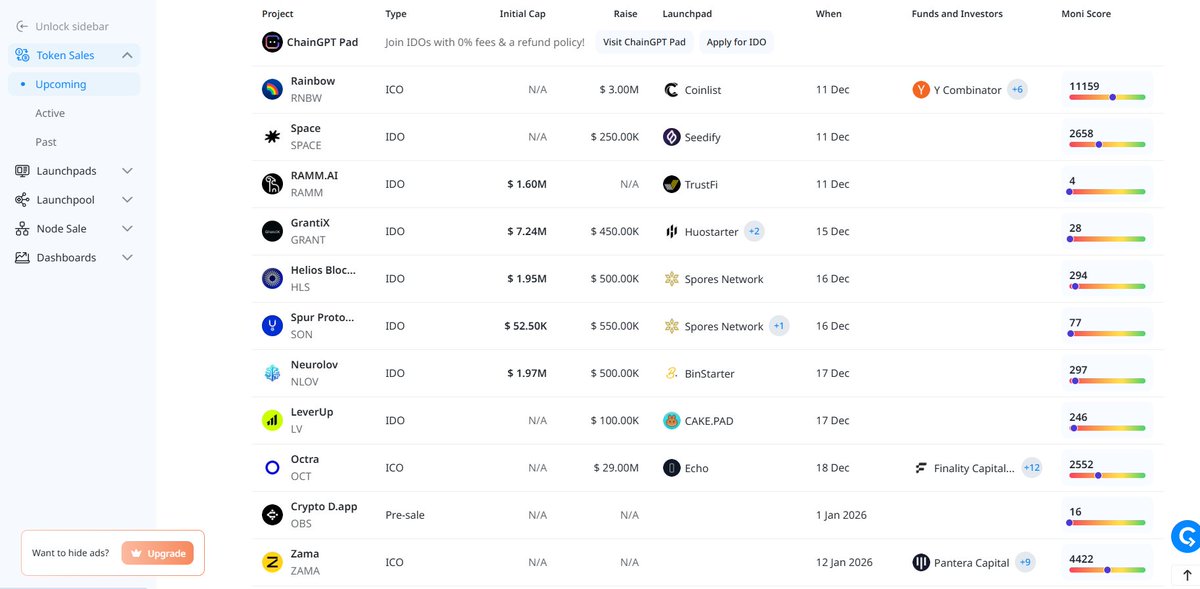Sort table by the Moni Score column
Screen dimensions: 1200x589
click(x=1086, y=14)
